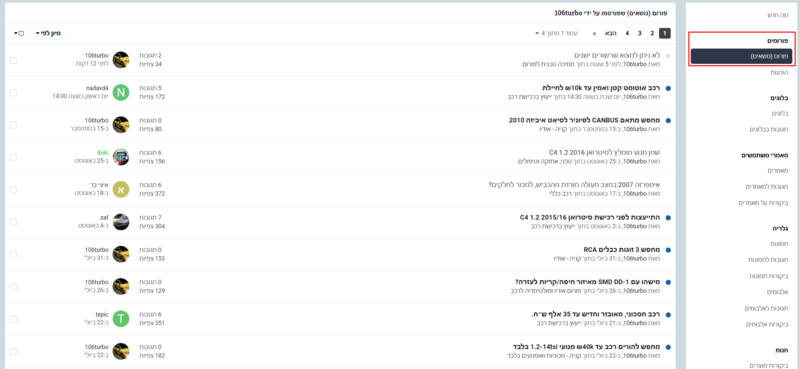Click the הבא next page button
The width and height of the screenshot is (800, 369).
(x=611, y=33)
